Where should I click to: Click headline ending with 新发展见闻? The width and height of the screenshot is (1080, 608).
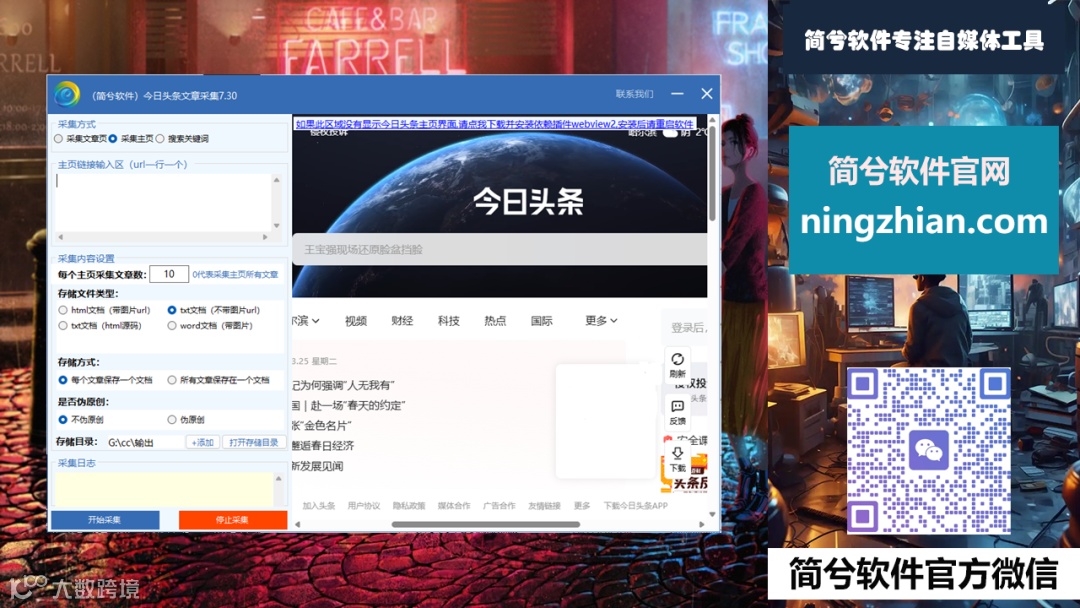[318, 466]
